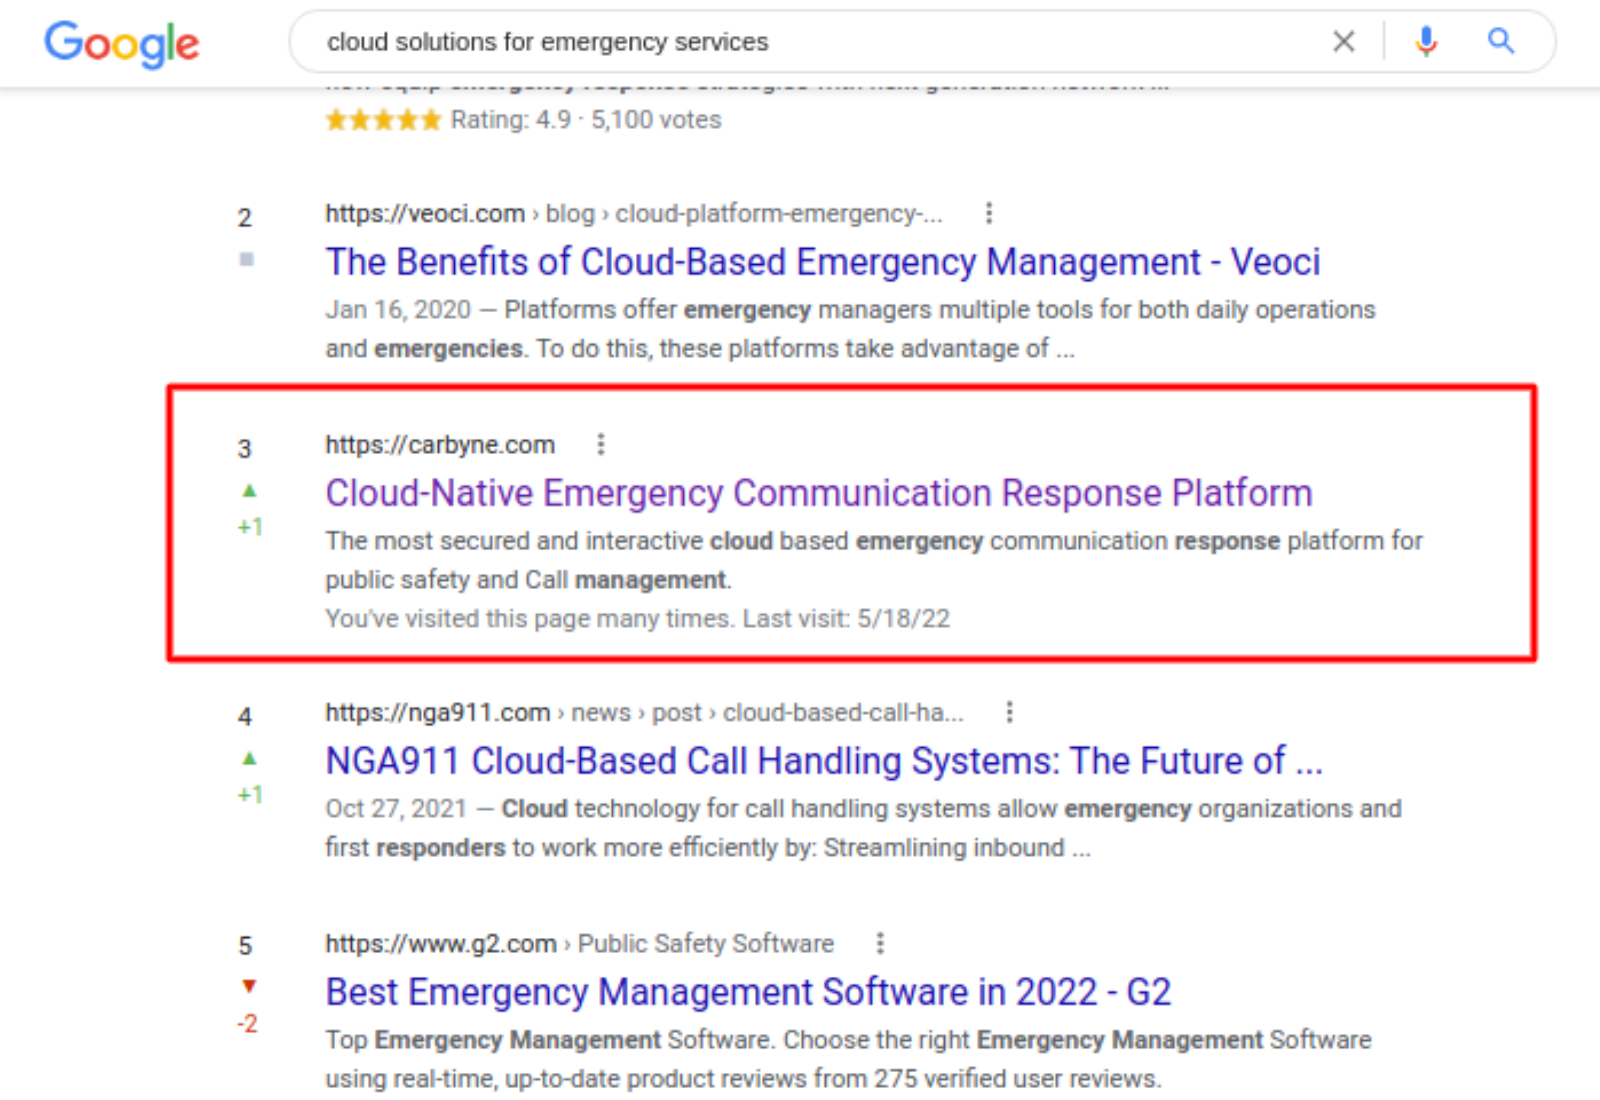Click inside the search query field
The width and height of the screenshot is (1600, 1100).
click(800, 42)
